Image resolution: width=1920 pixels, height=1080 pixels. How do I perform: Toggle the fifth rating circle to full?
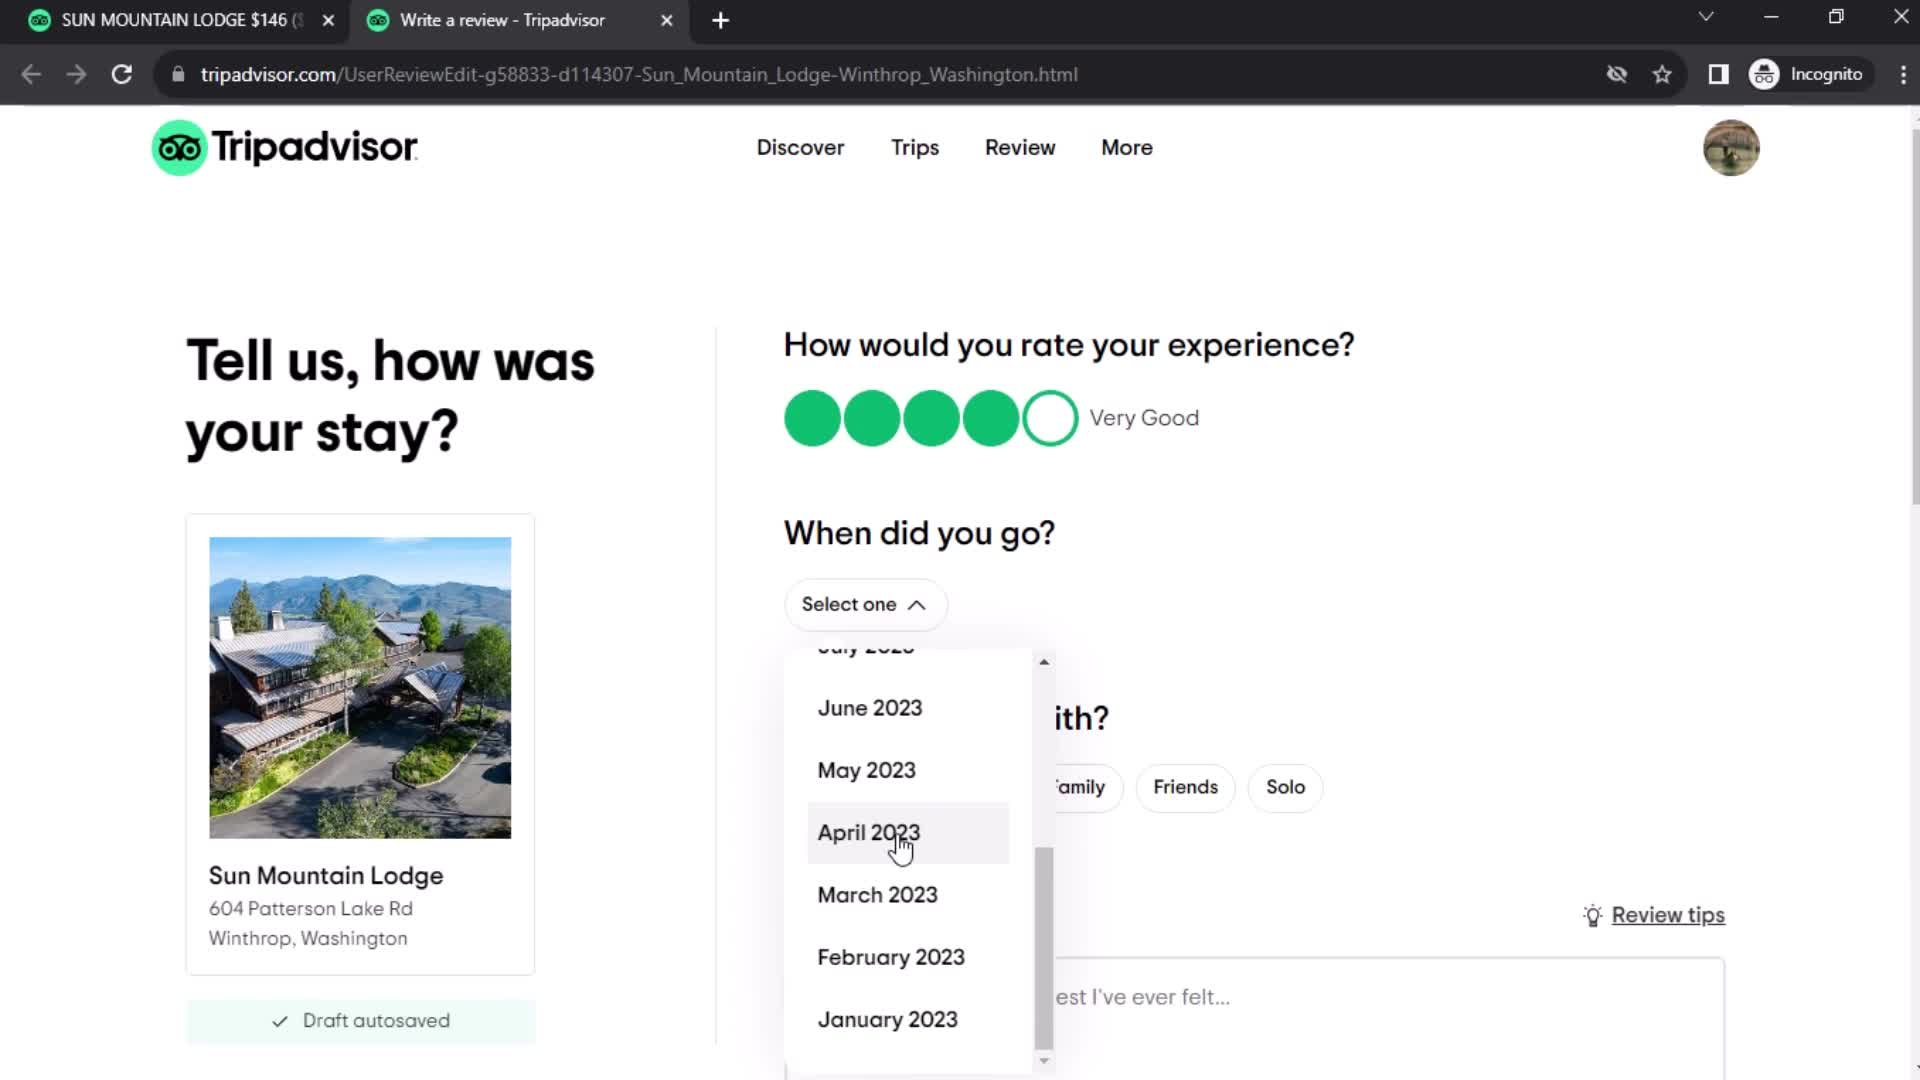pos(1050,417)
